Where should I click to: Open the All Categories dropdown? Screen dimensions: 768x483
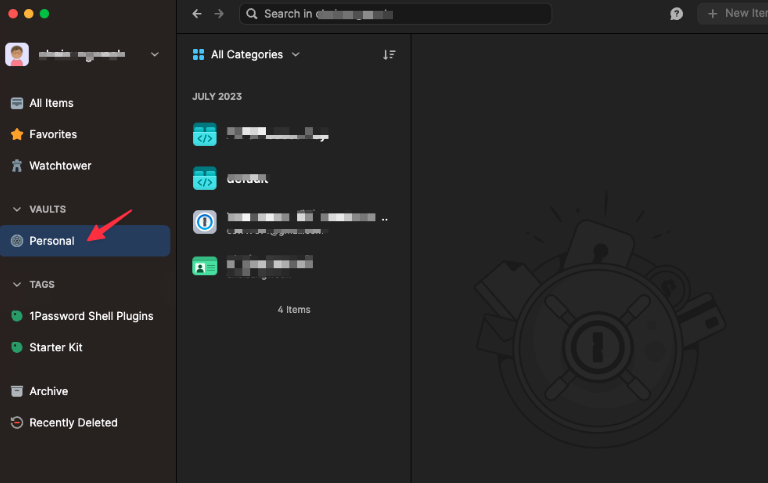click(x=246, y=54)
